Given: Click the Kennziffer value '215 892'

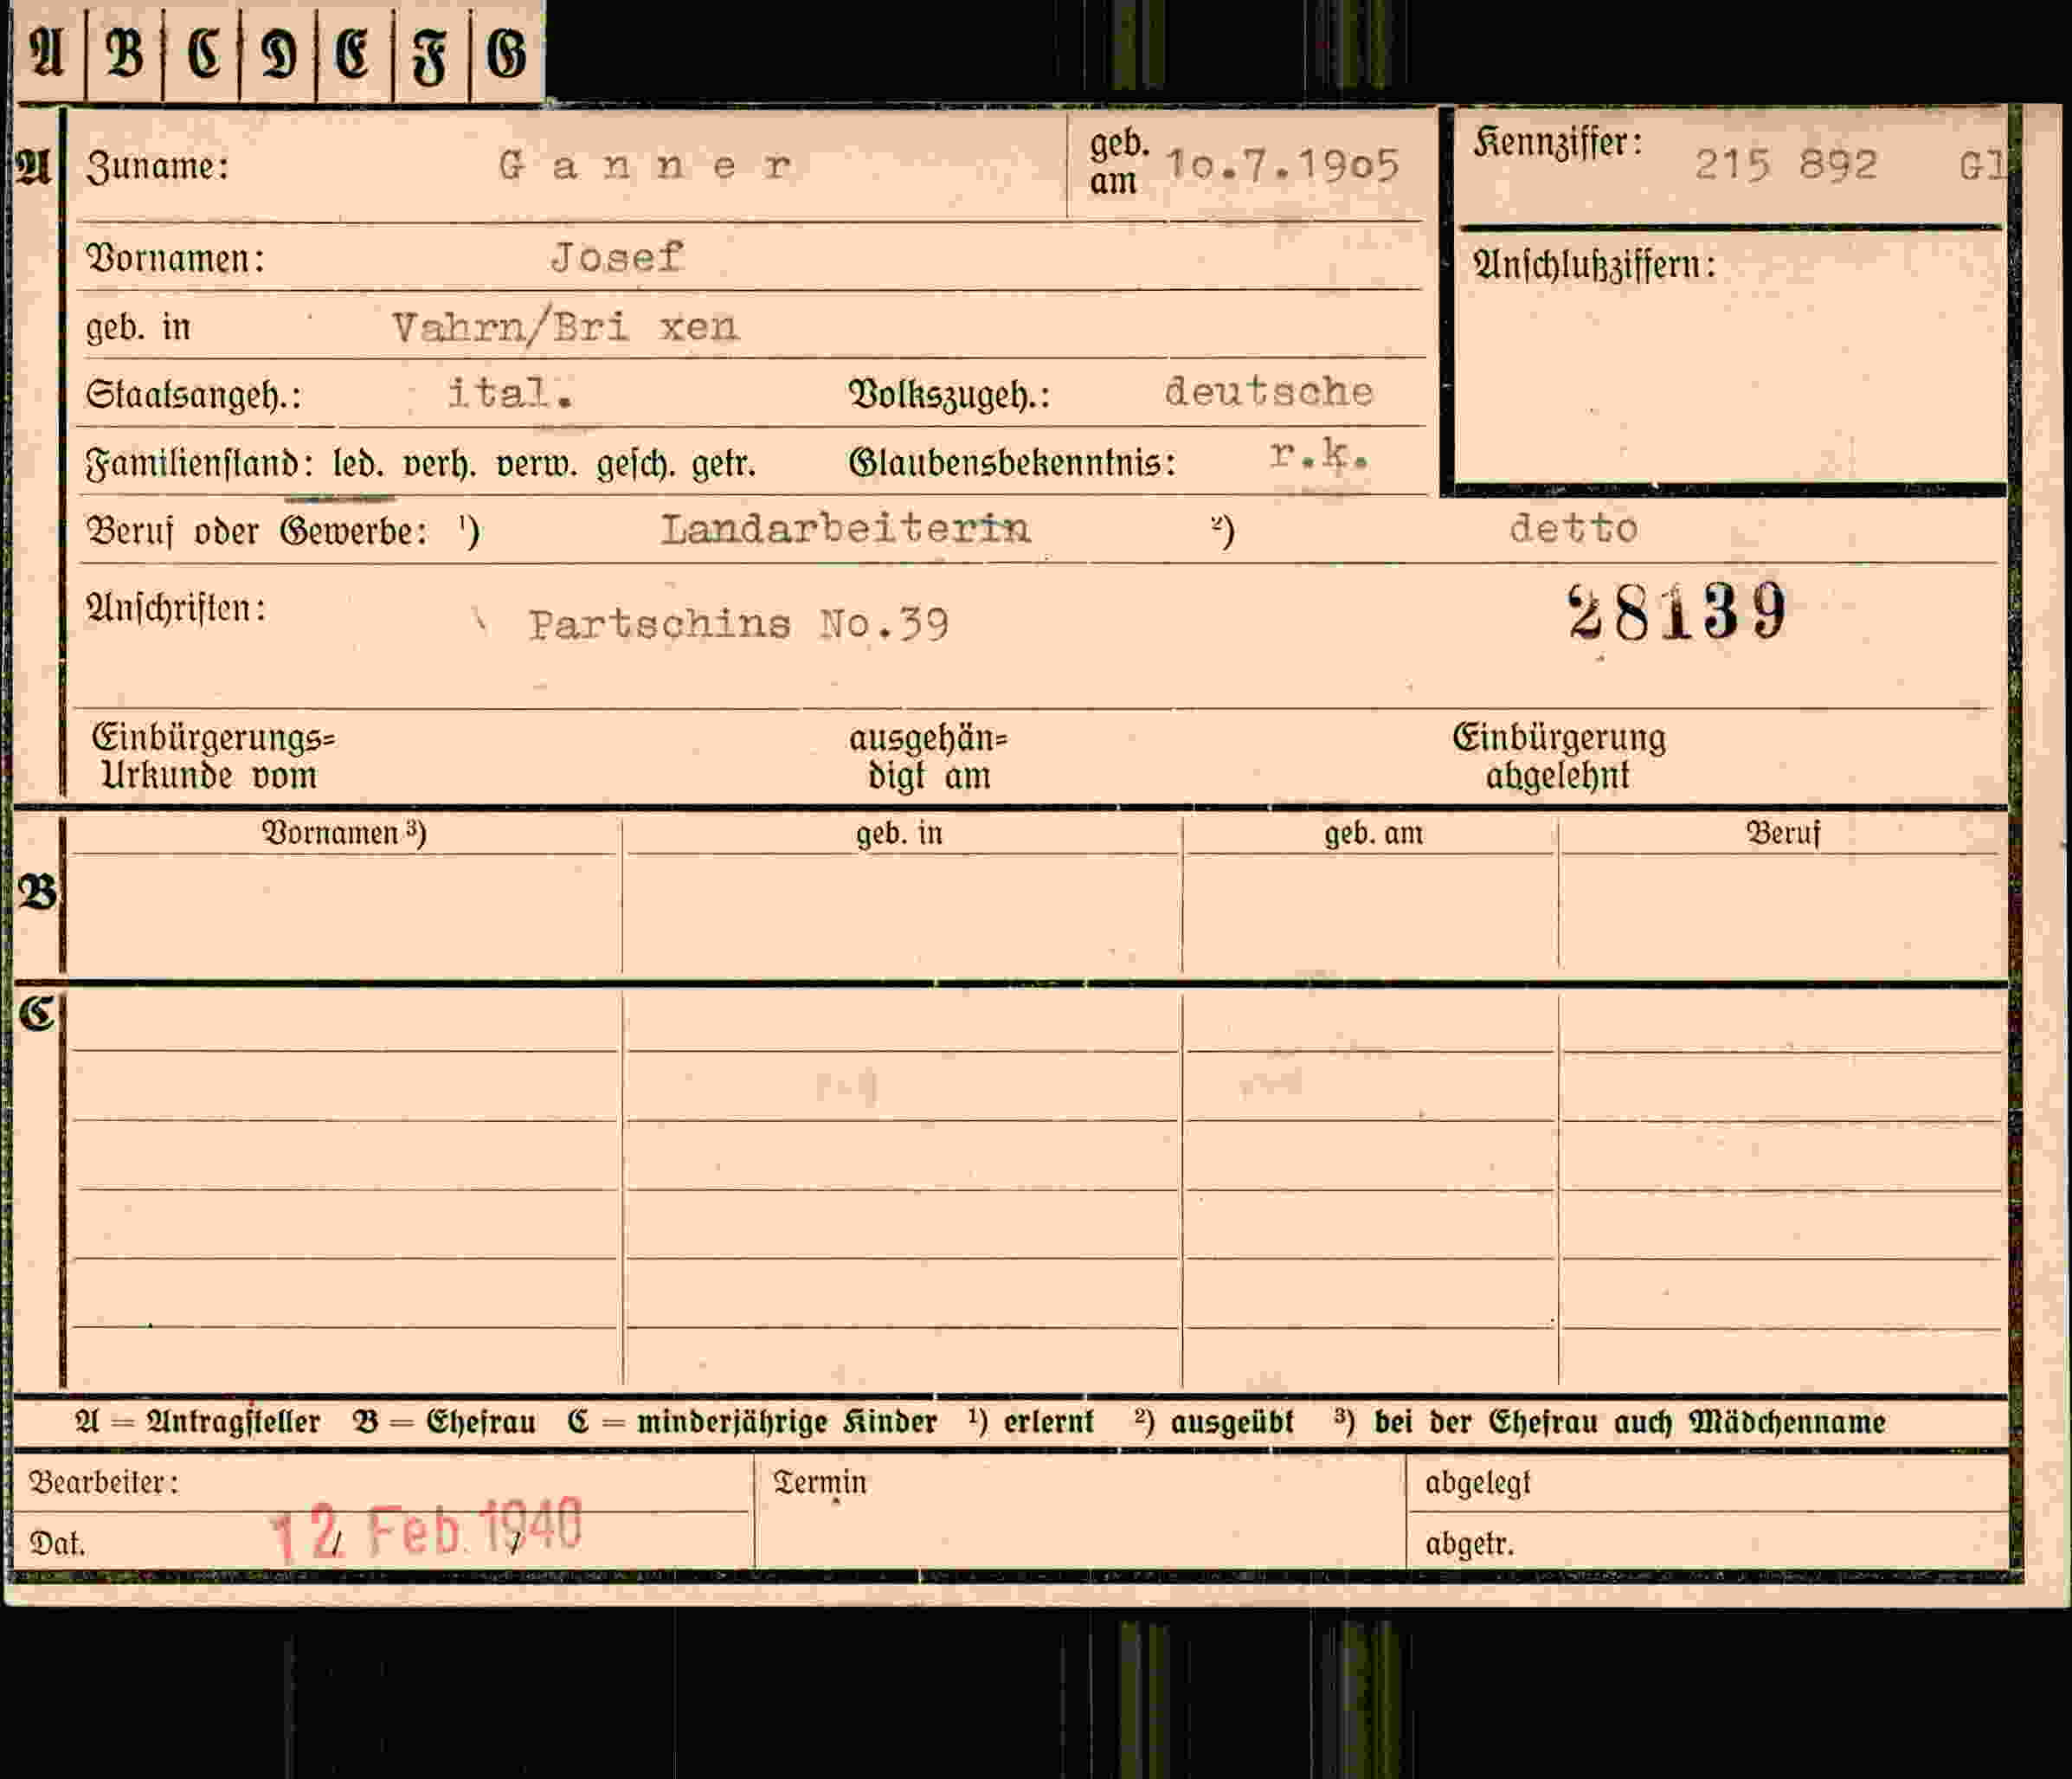Looking at the screenshot, I should coord(1786,165).
